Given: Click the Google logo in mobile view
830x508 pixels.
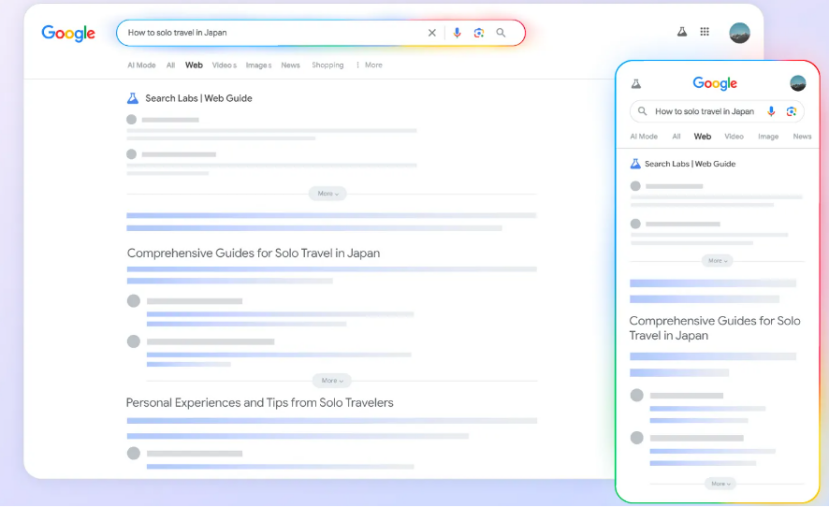Looking at the screenshot, I should (x=715, y=83).
